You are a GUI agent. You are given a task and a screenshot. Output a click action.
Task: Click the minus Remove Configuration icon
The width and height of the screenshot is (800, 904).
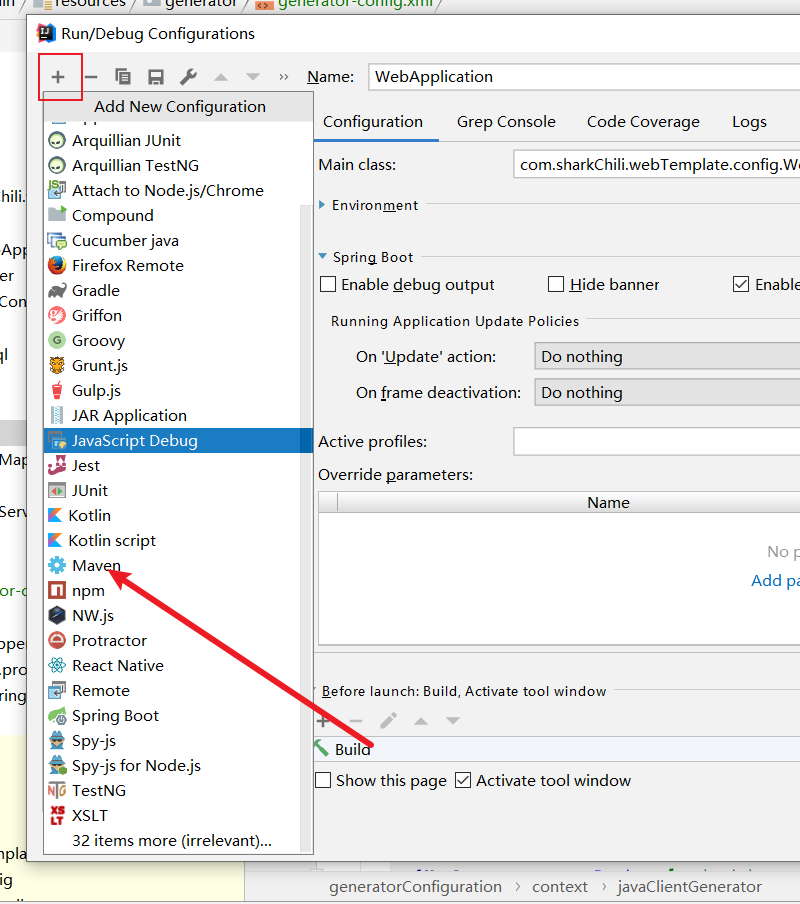tap(91, 77)
